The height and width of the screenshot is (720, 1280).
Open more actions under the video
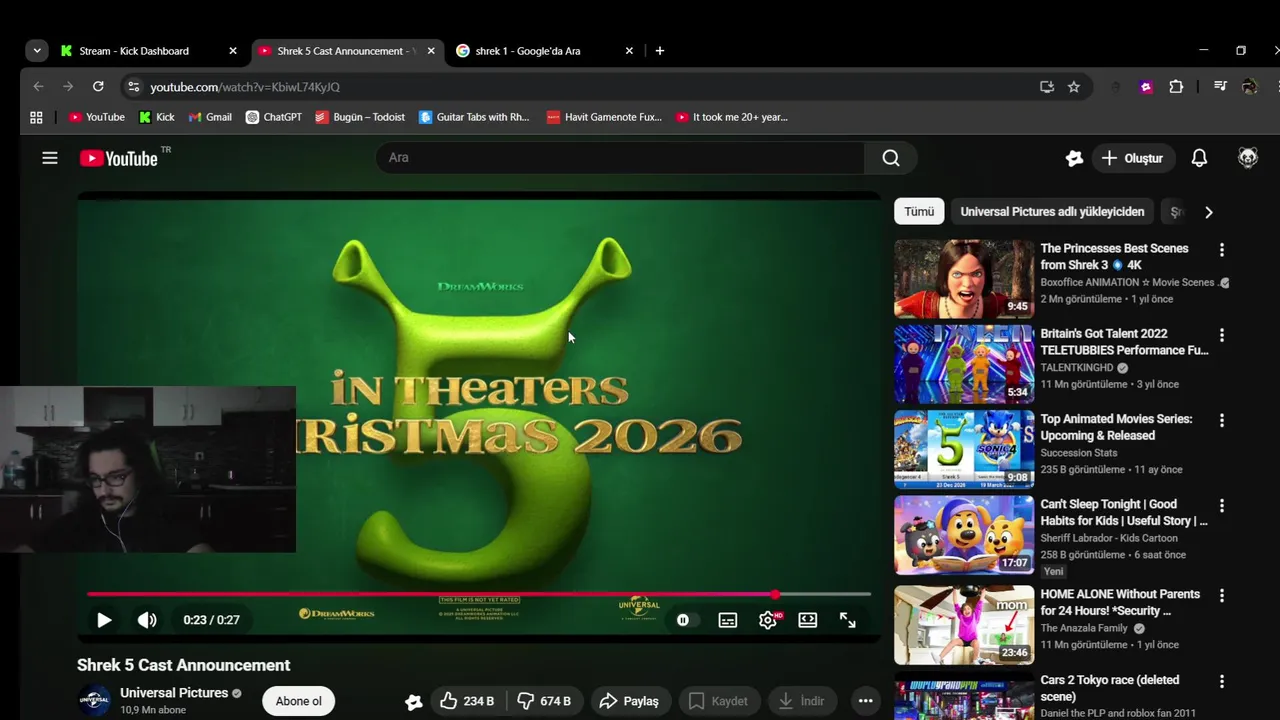[x=866, y=701]
